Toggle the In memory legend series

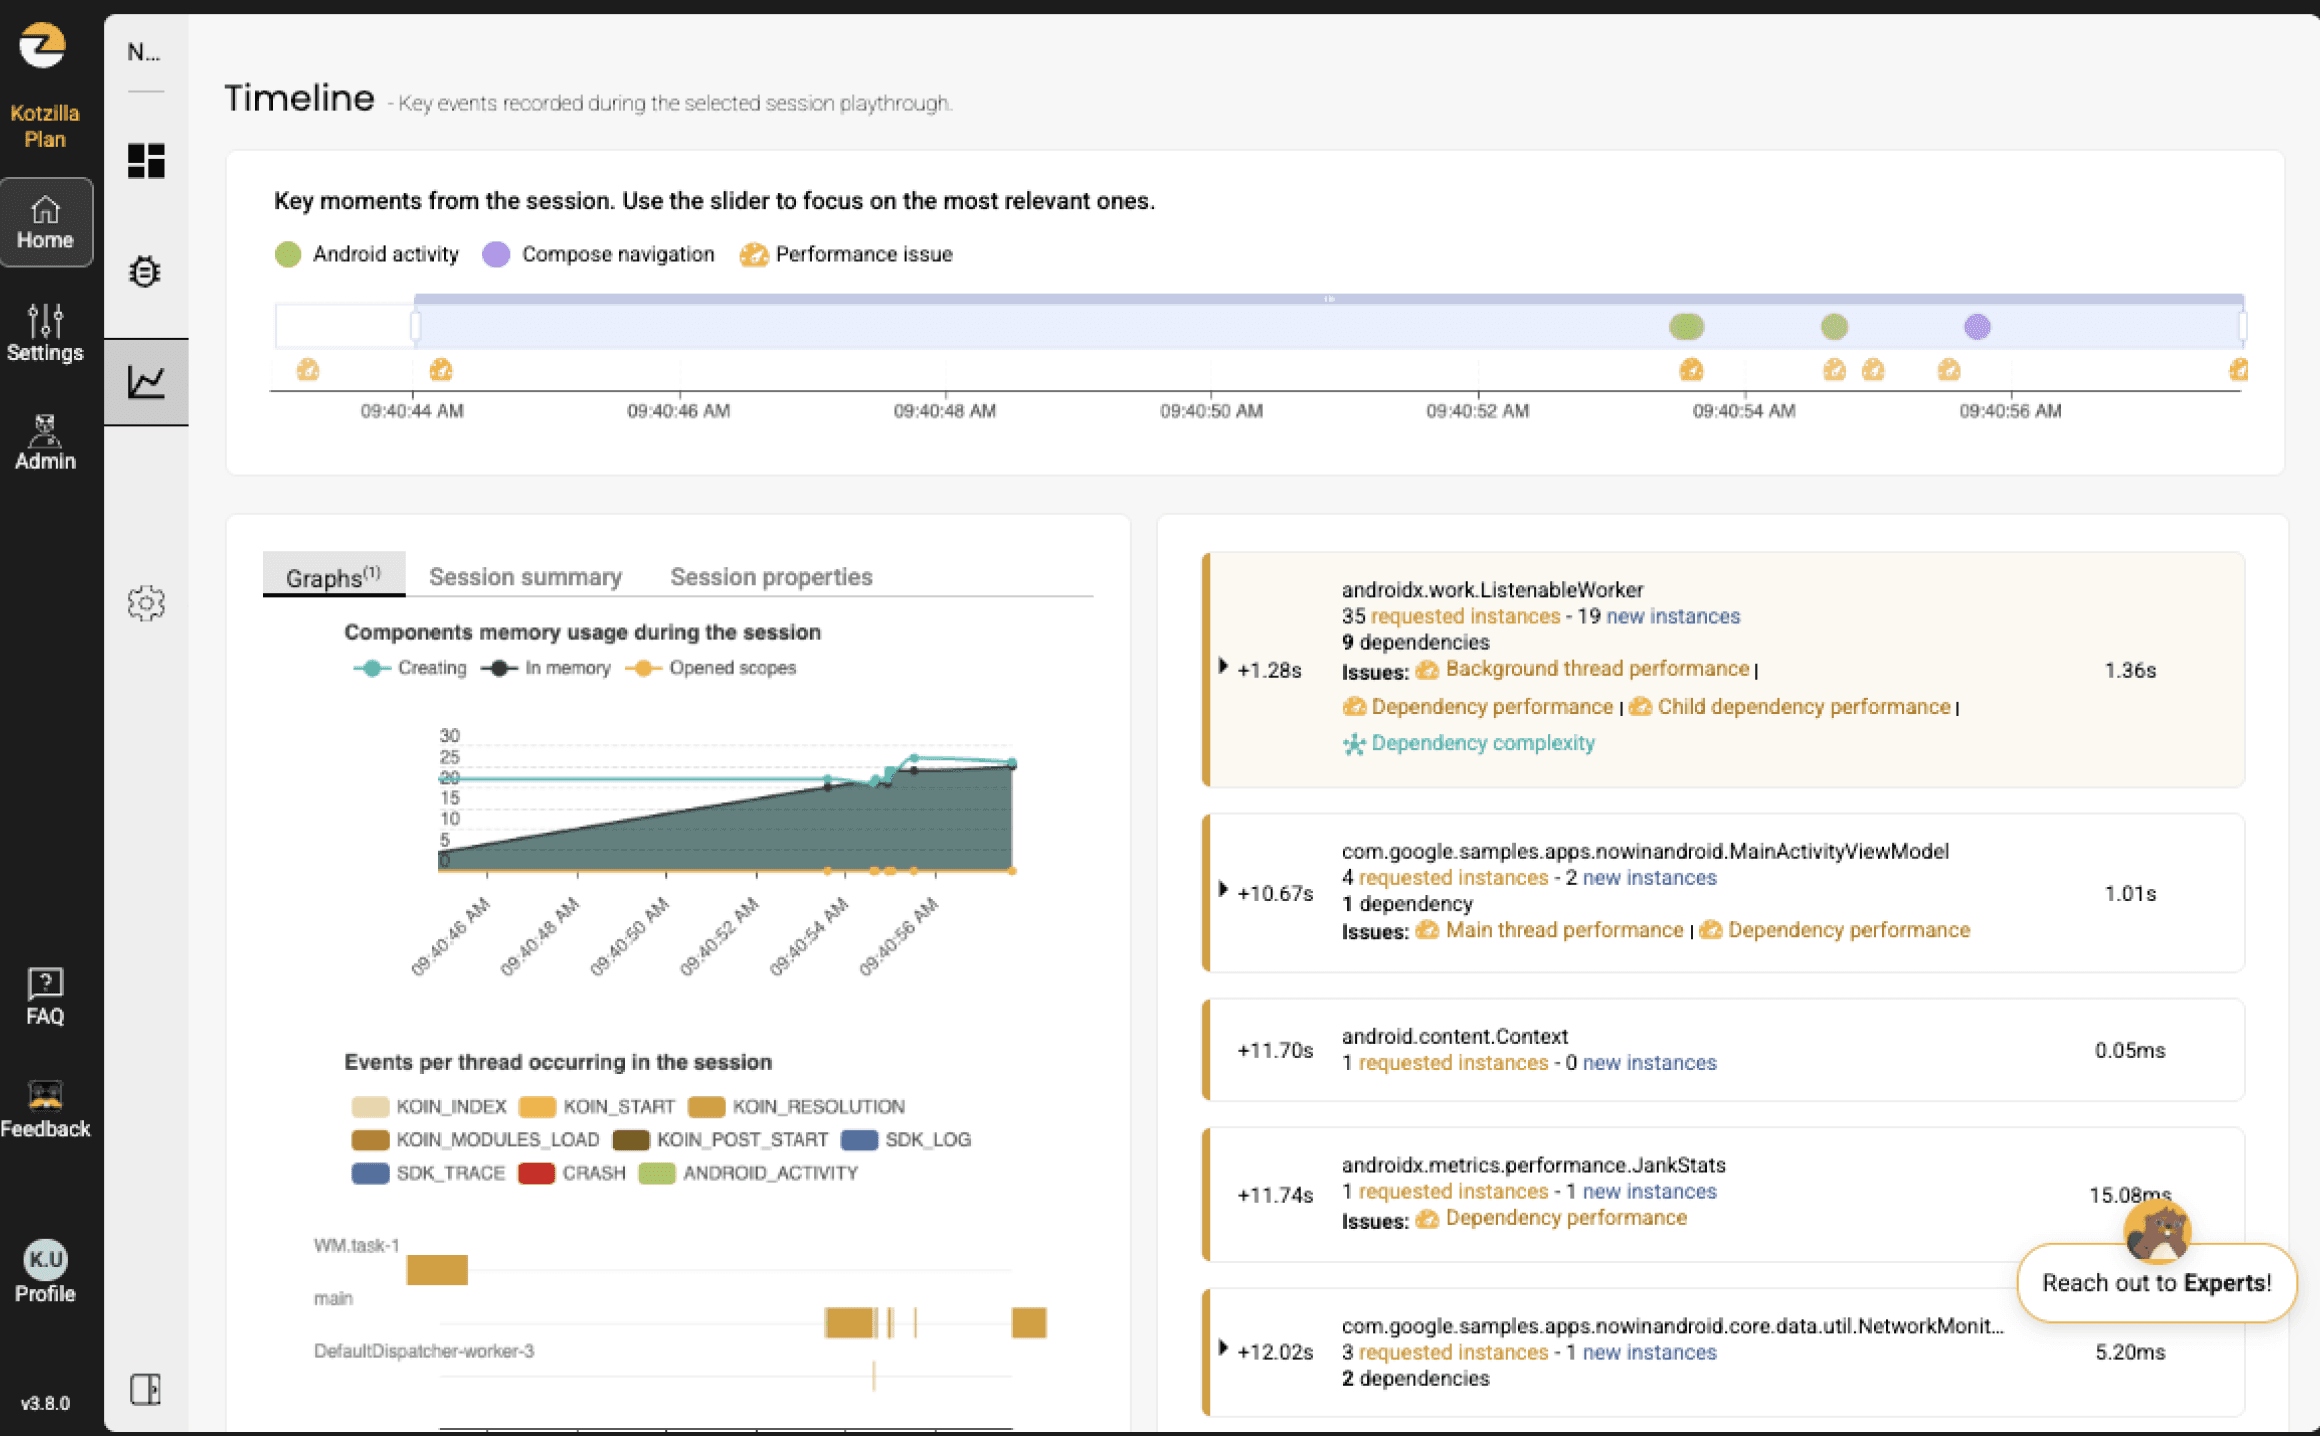tap(547, 668)
